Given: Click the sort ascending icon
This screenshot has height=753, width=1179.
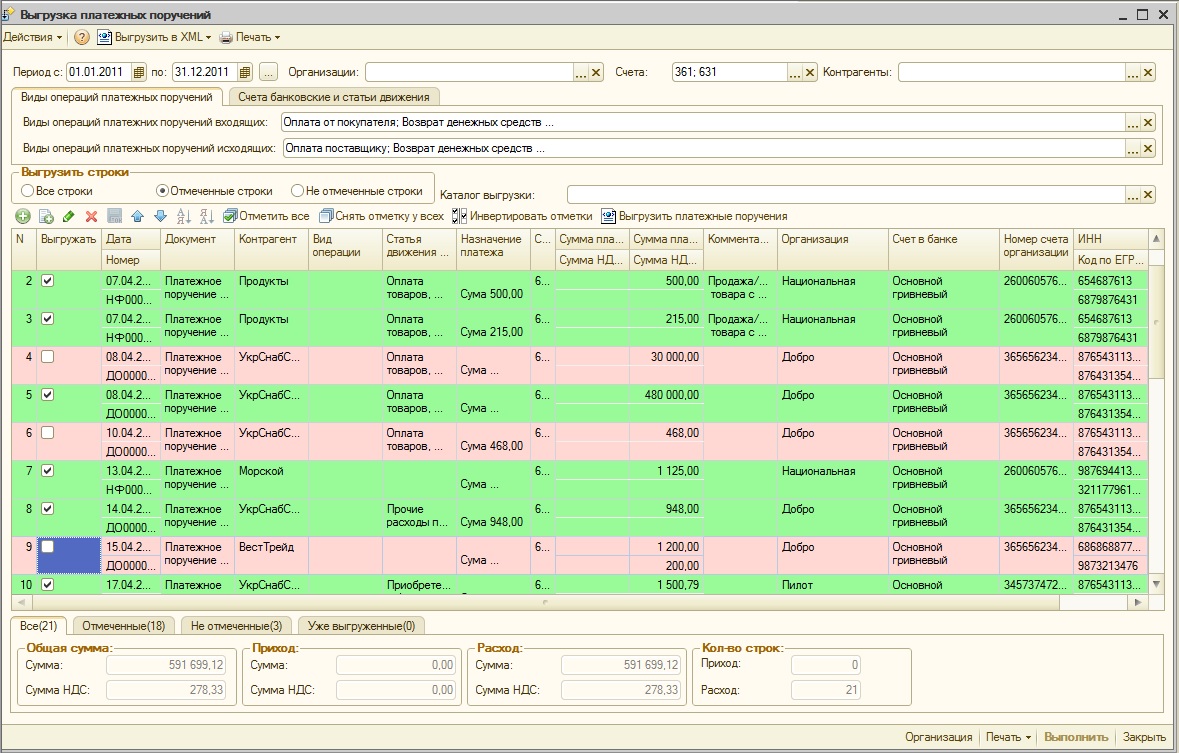Looking at the screenshot, I should click(x=183, y=216).
